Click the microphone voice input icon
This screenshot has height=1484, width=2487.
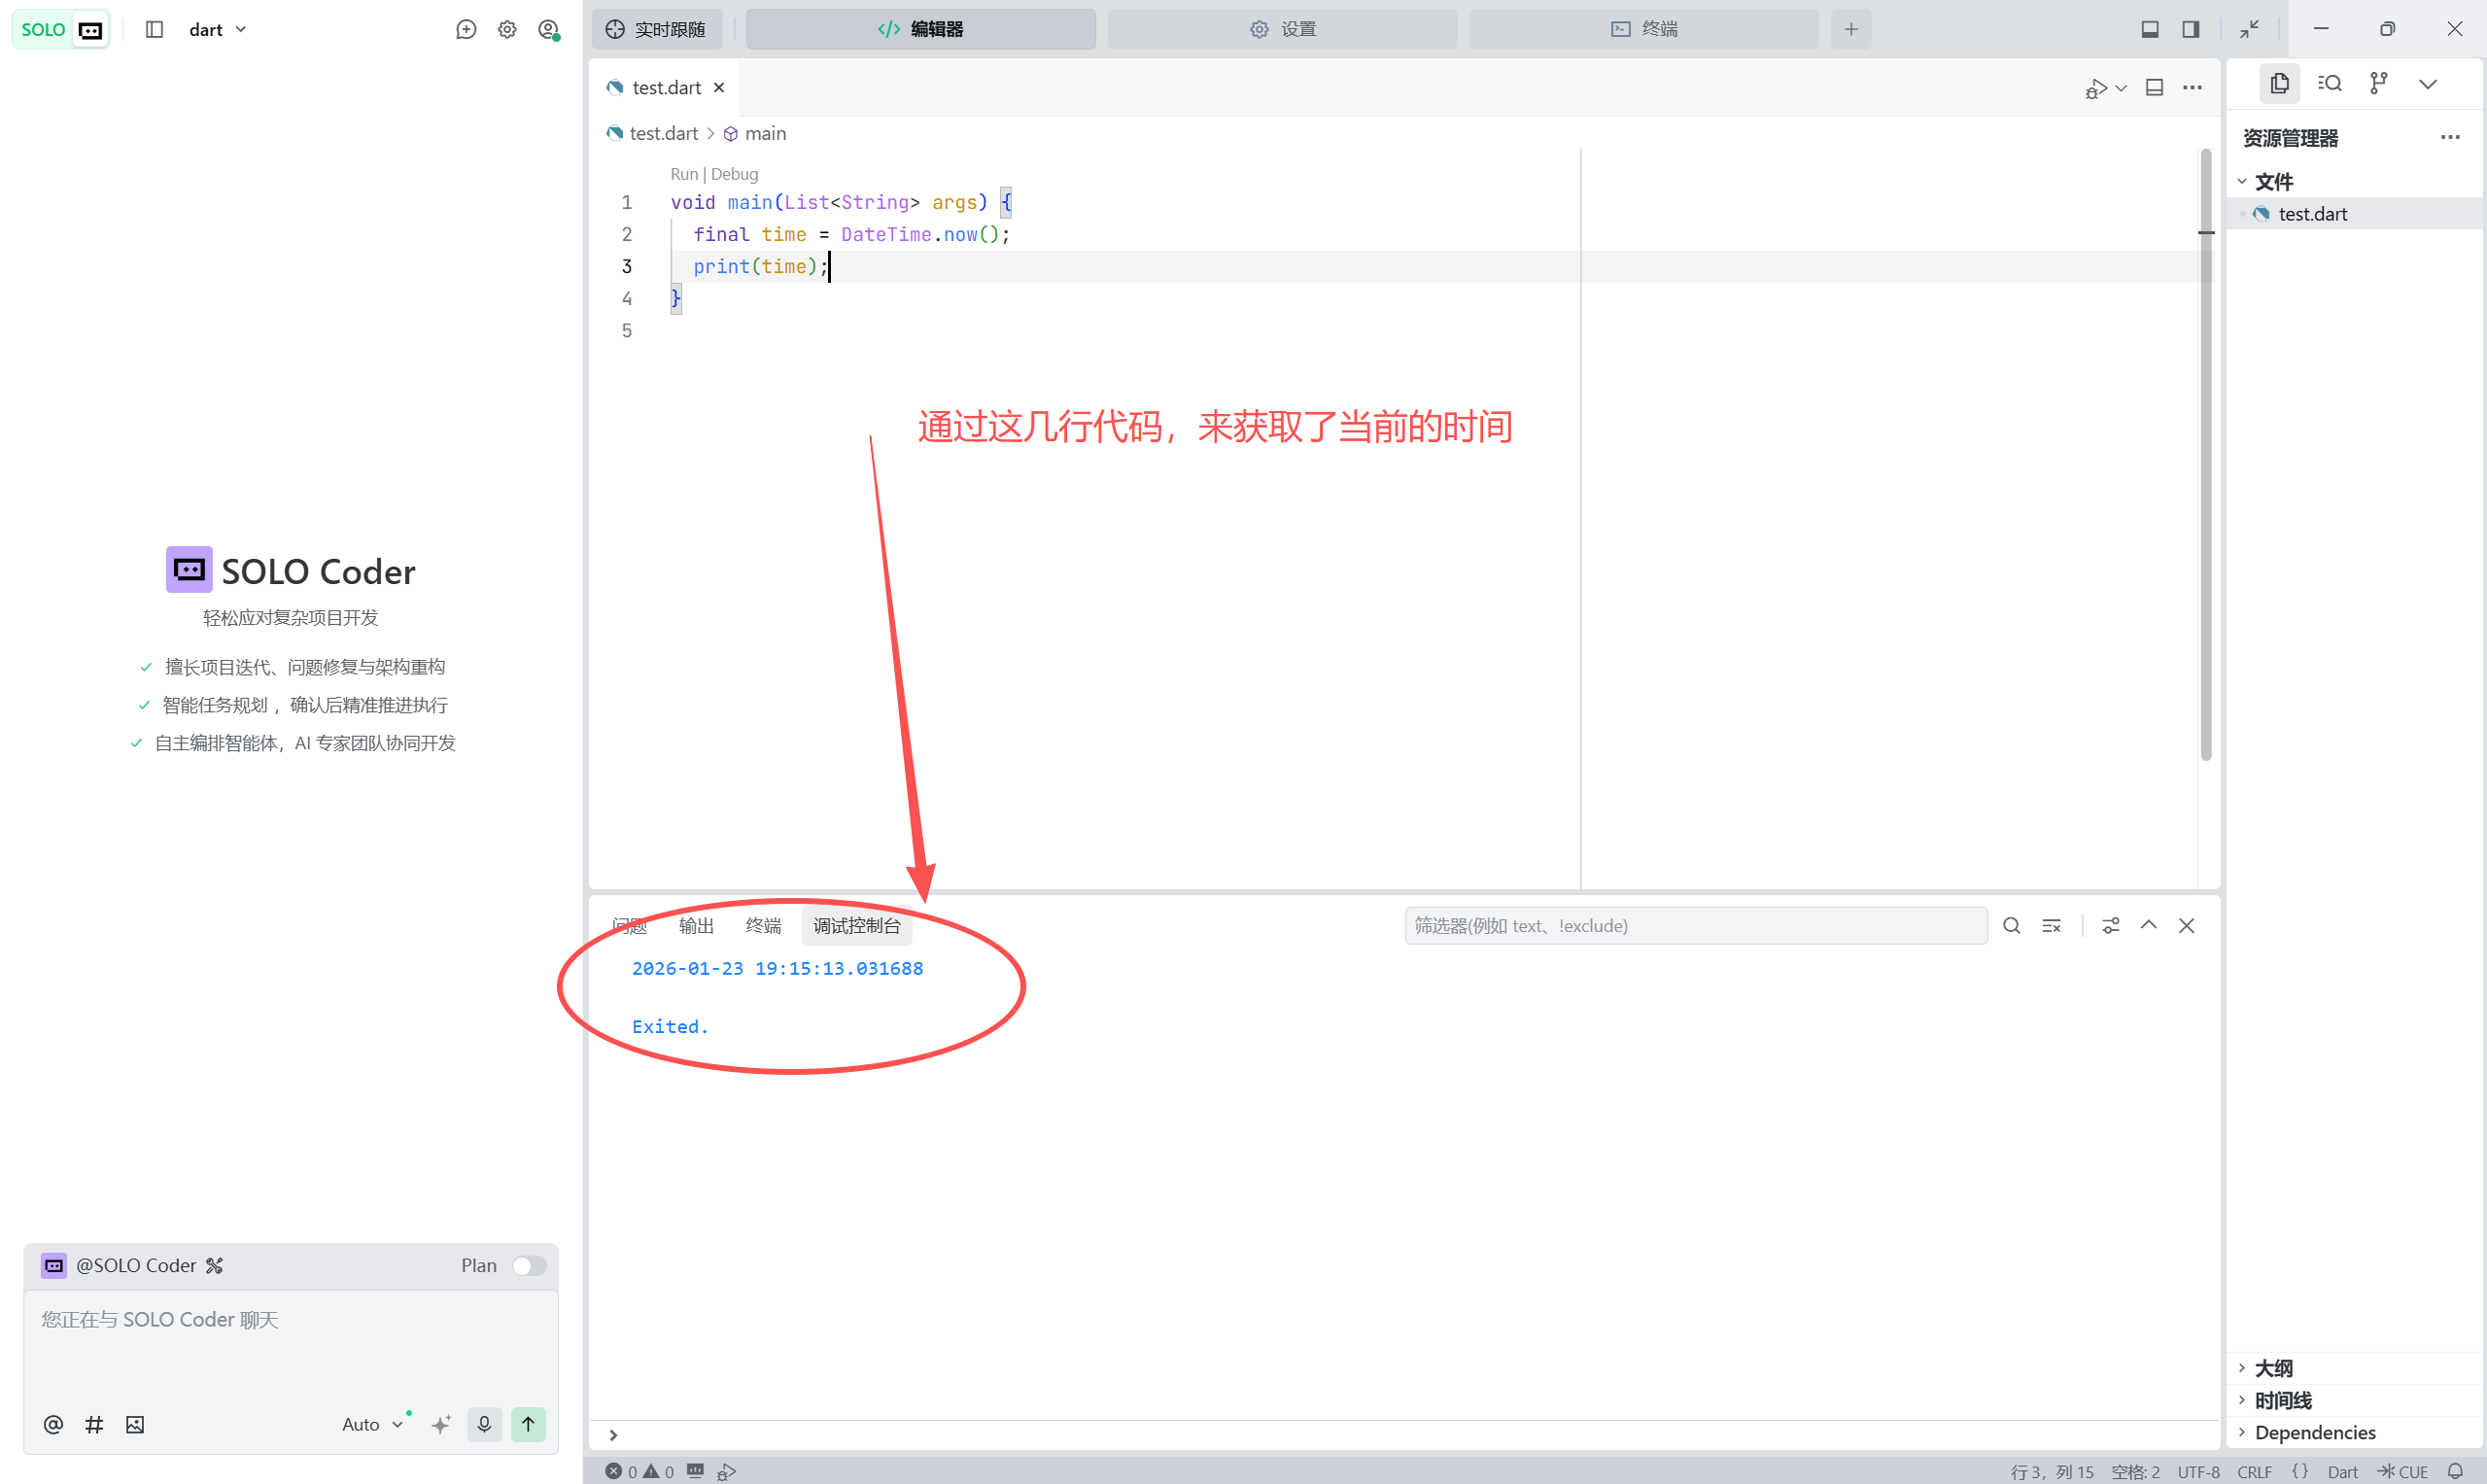[484, 1424]
